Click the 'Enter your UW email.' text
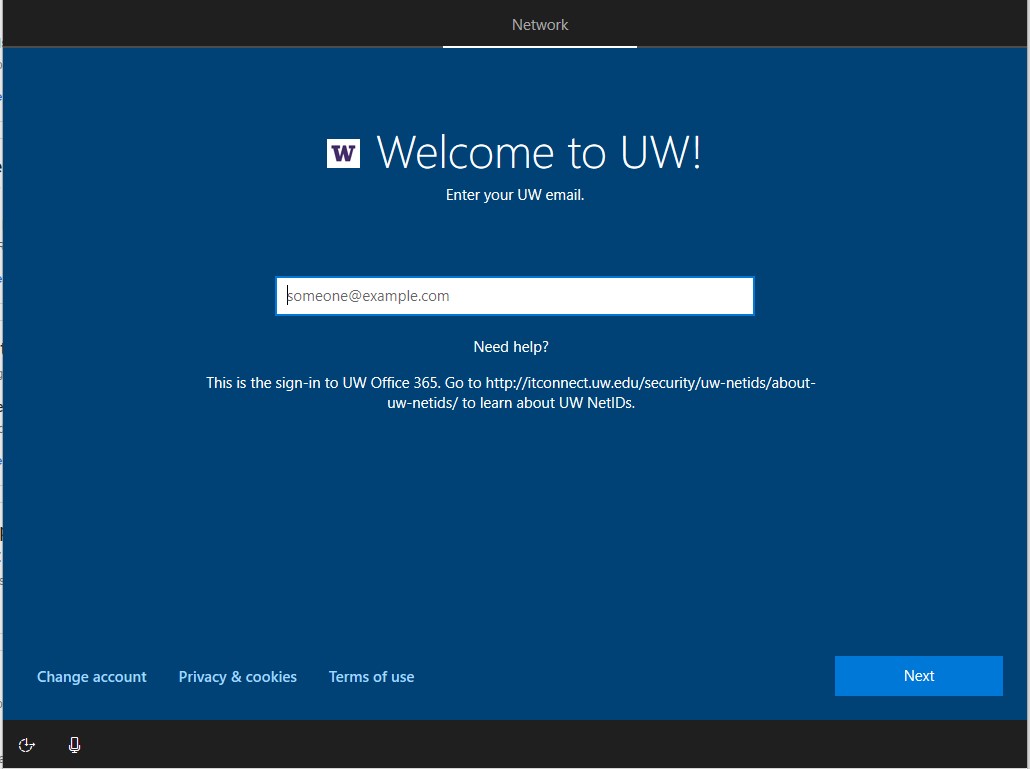1030x769 pixels. pos(515,195)
